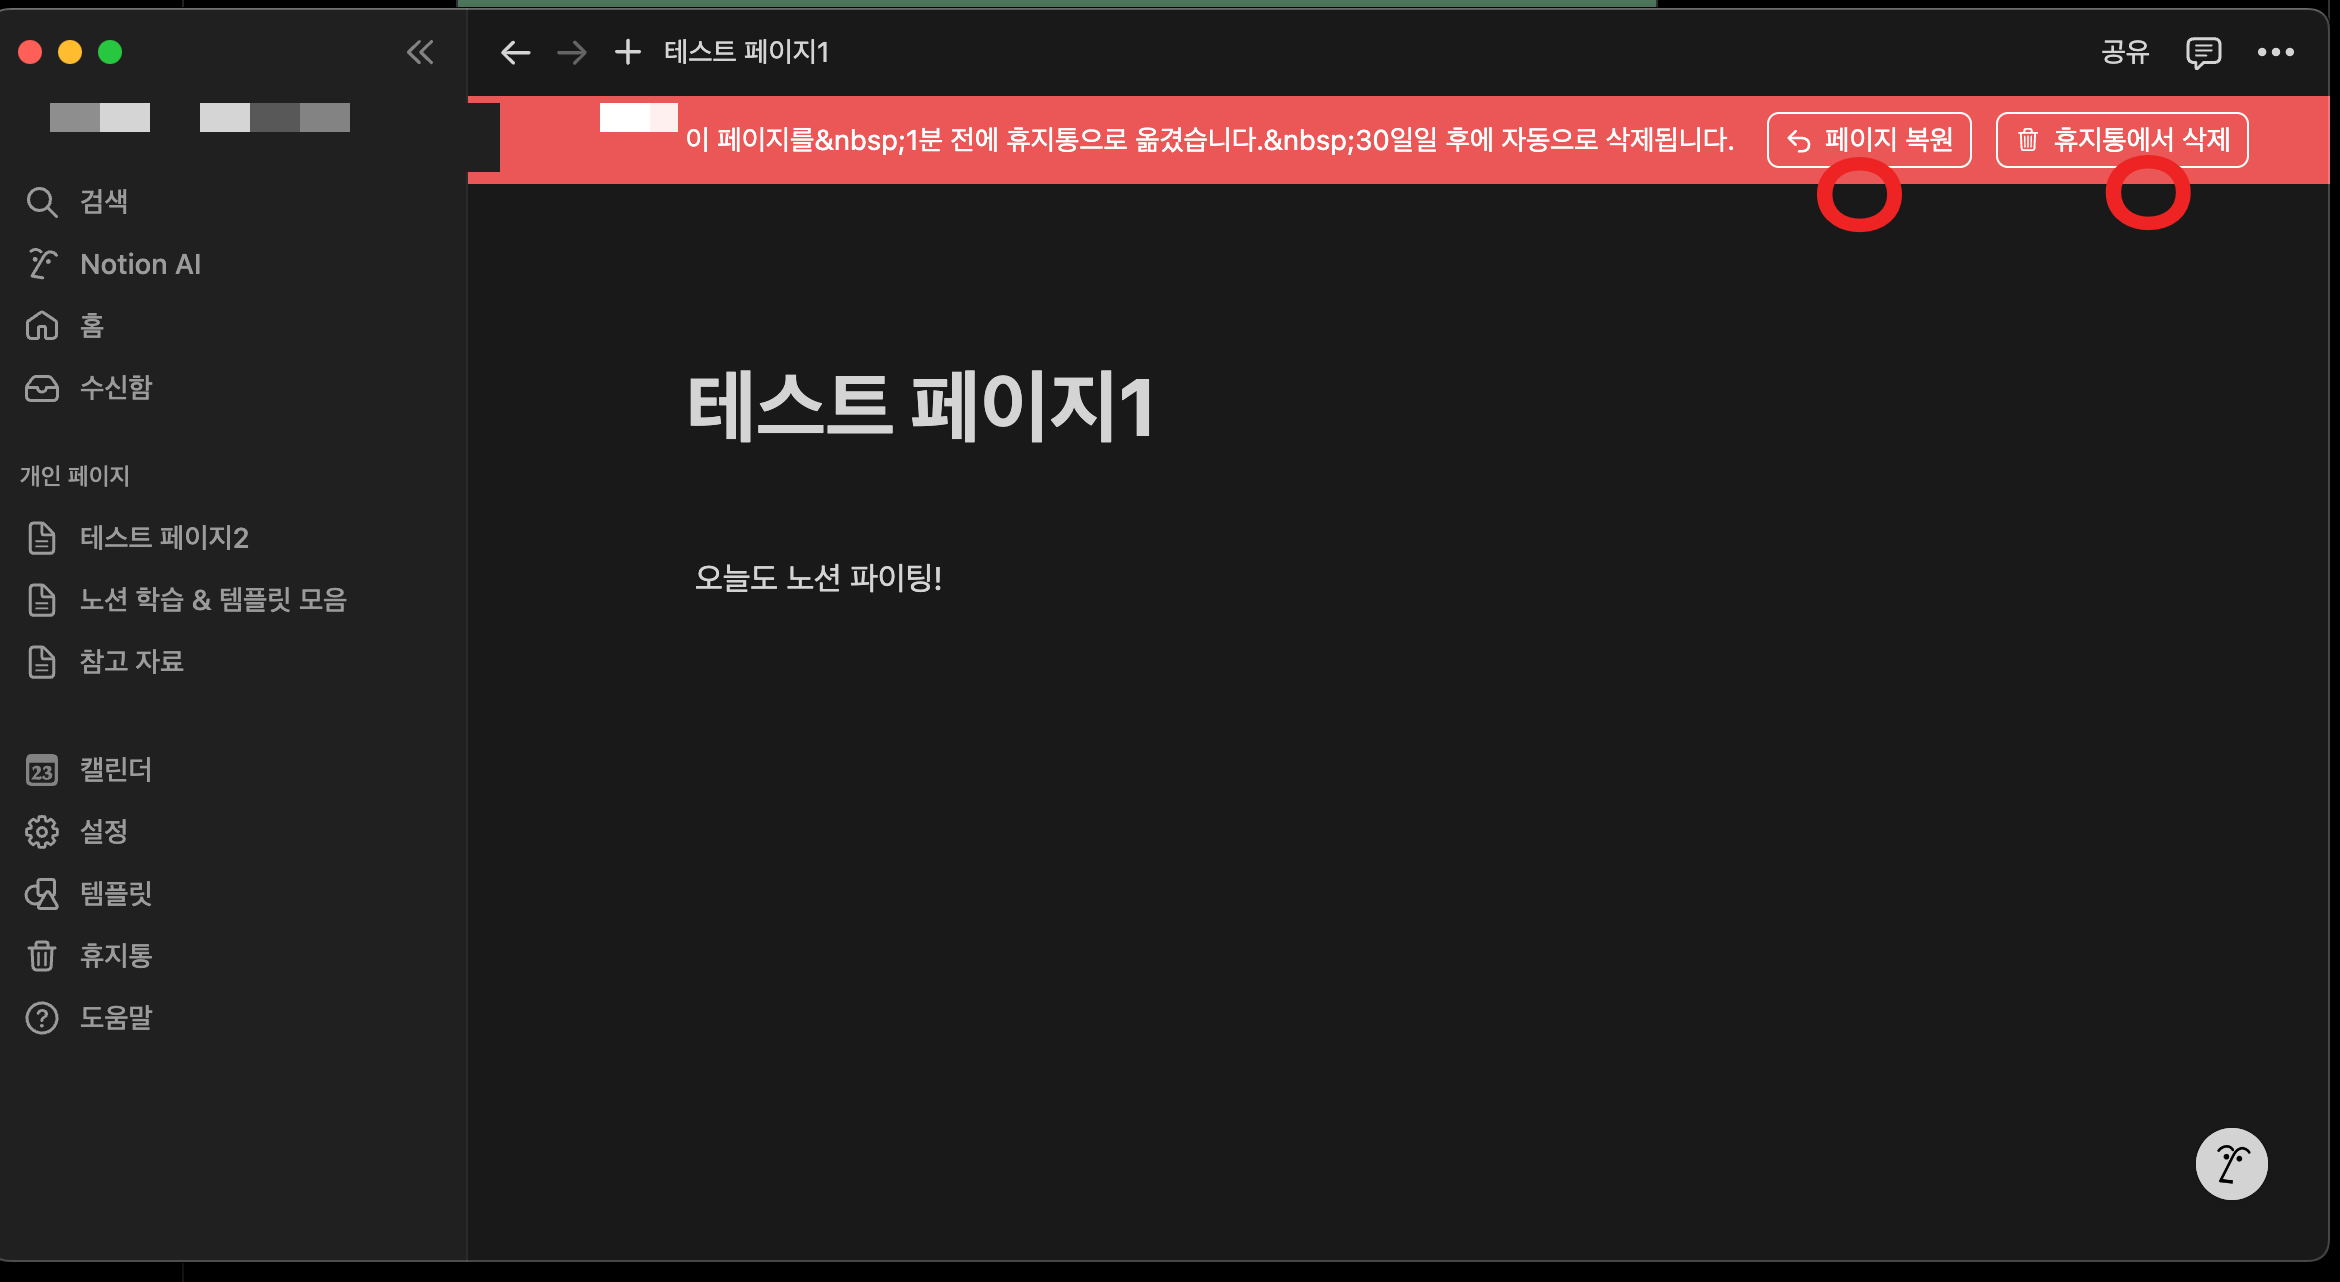The width and height of the screenshot is (2340, 1282).
Task: Click the 테스트 페이지1 page title heading
Action: (x=920, y=407)
